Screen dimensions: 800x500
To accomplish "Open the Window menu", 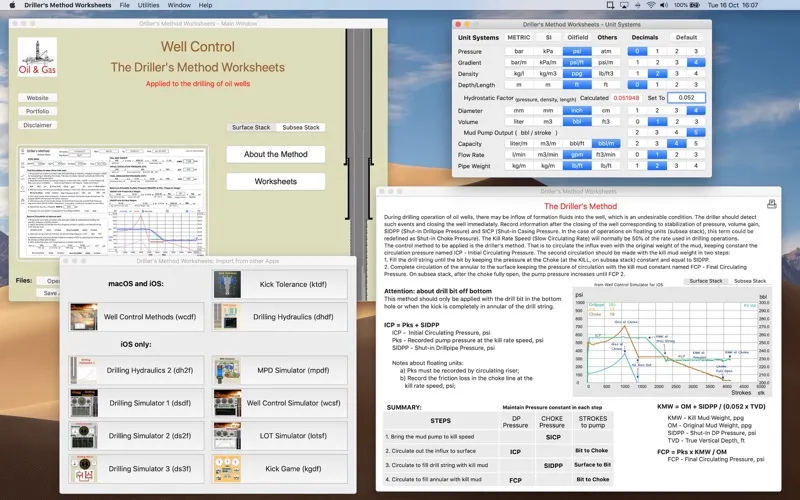I will tap(179, 5).
